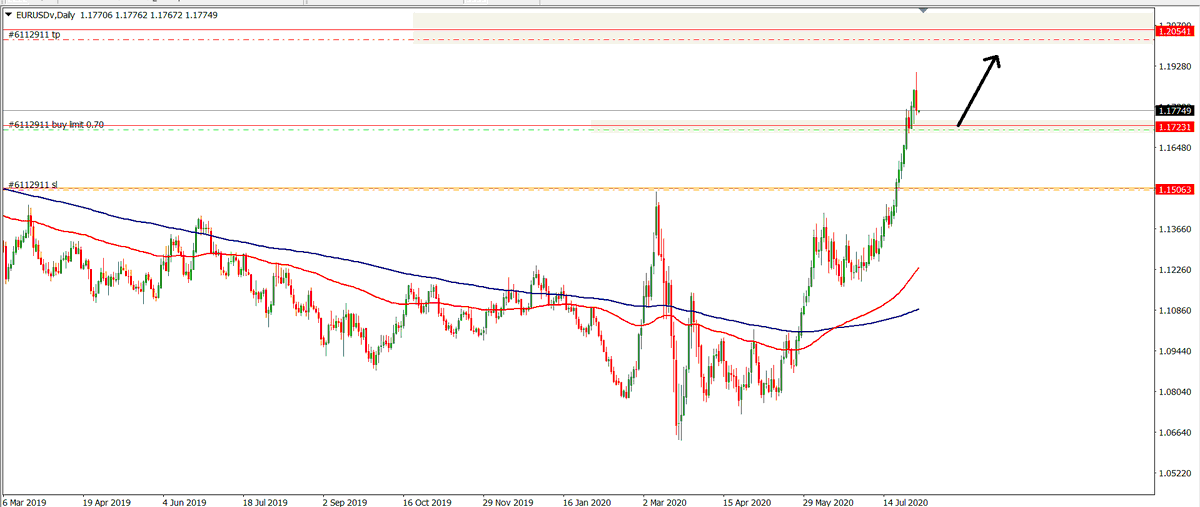Image resolution: width=1200 pixels, height=507 pixels.
Task: Click the 29 May 2020 date label
Action: click(x=829, y=501)
